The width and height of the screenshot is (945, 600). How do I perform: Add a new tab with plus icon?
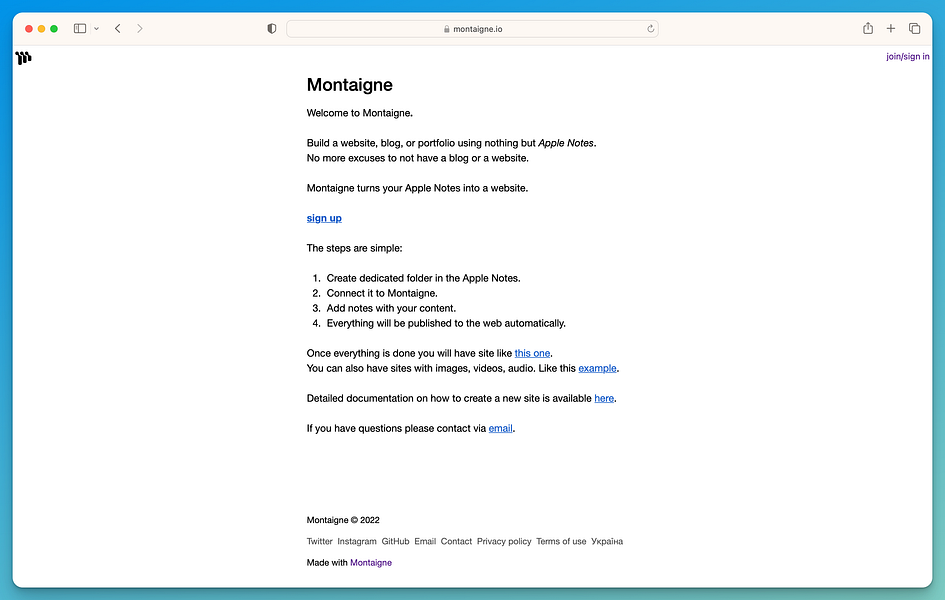(891, 28)
